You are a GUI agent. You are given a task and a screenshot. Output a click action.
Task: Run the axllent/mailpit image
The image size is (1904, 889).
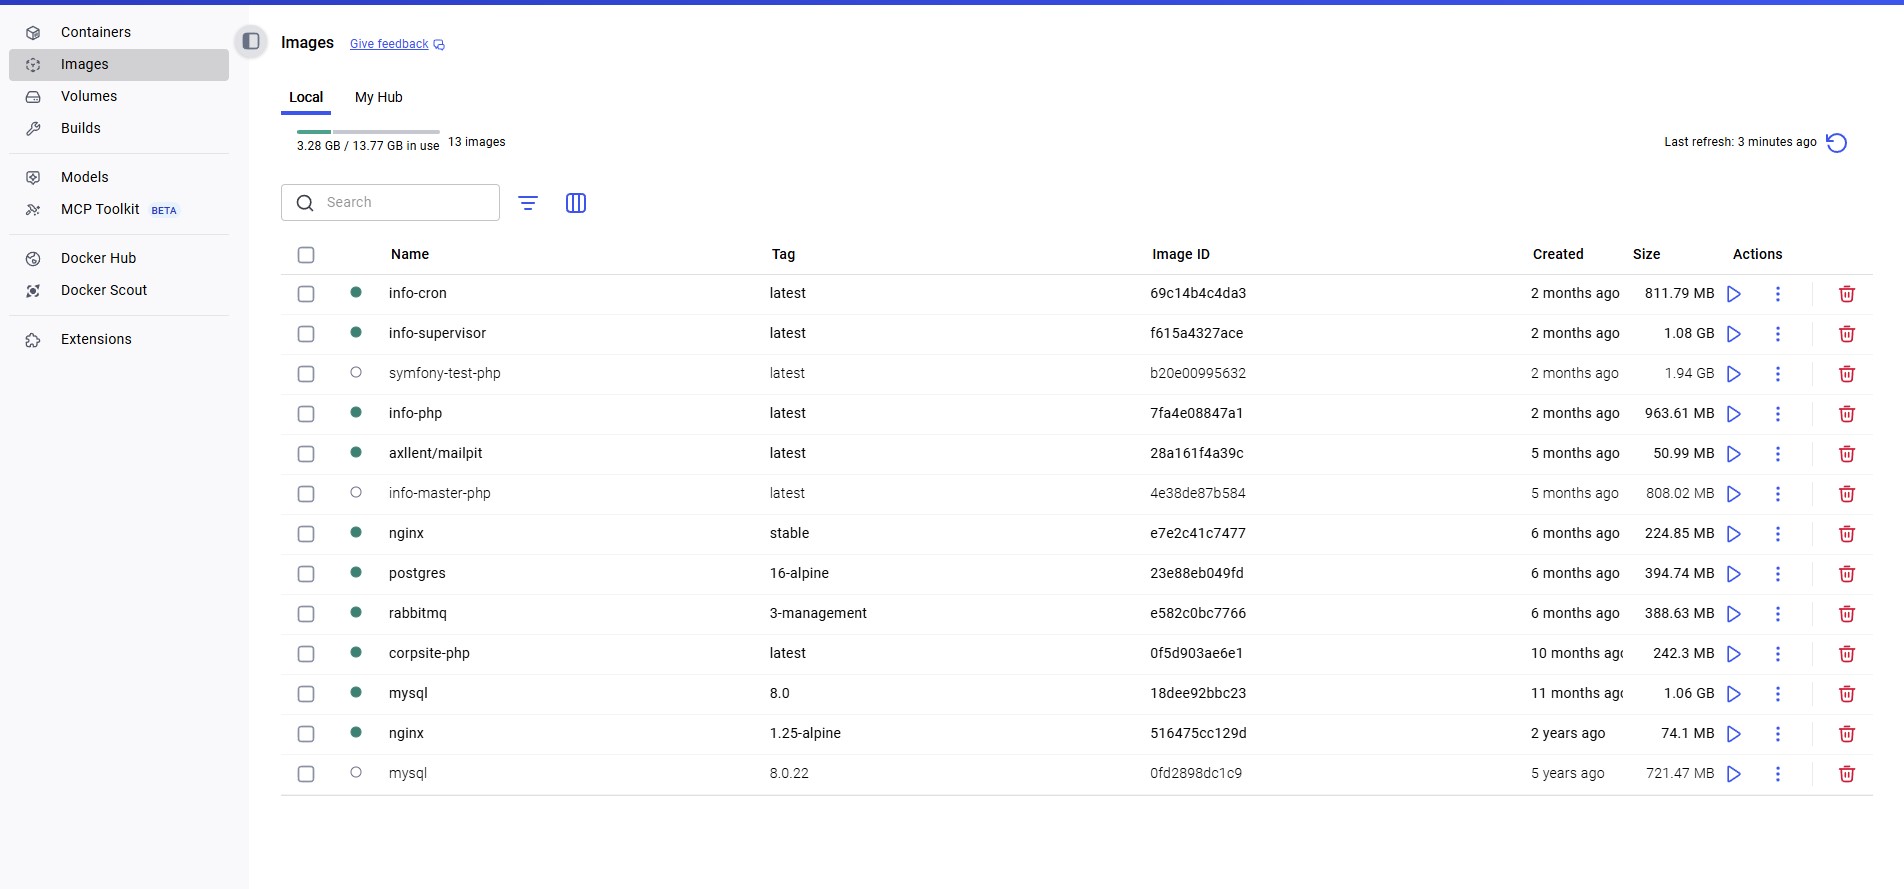point(1734,454)
